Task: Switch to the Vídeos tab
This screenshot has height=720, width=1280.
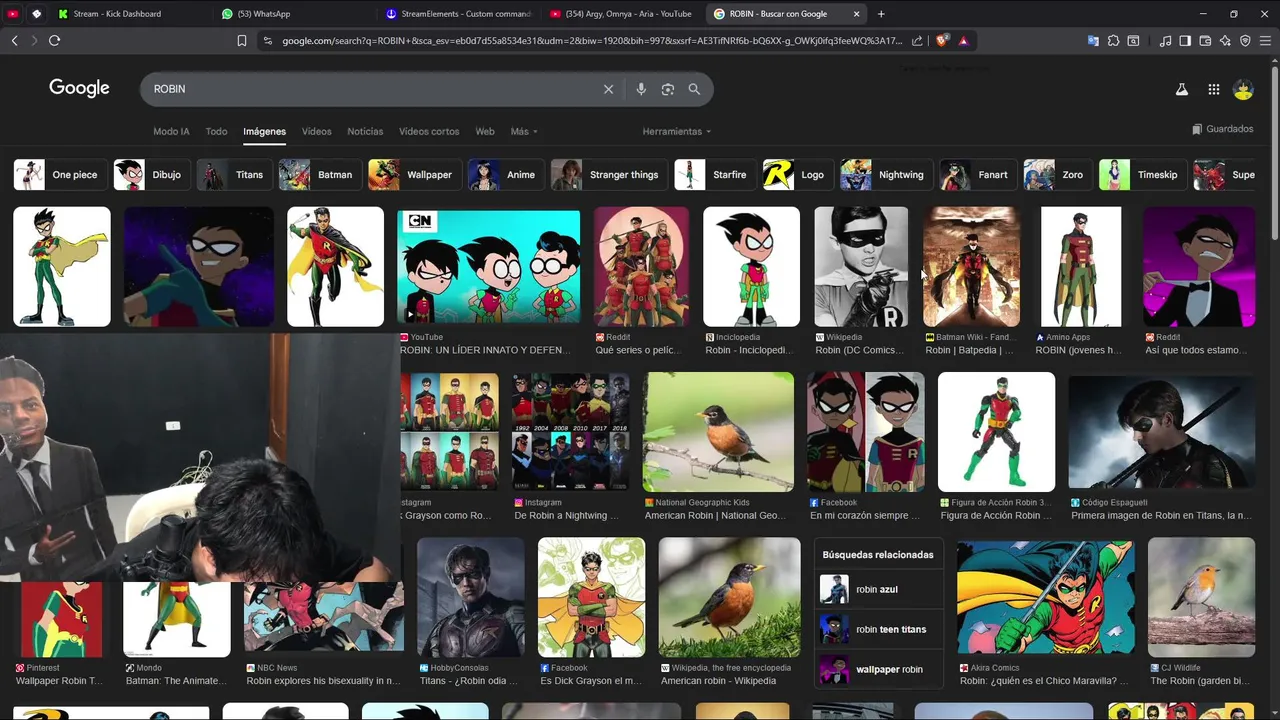Action: pos(316,132)
